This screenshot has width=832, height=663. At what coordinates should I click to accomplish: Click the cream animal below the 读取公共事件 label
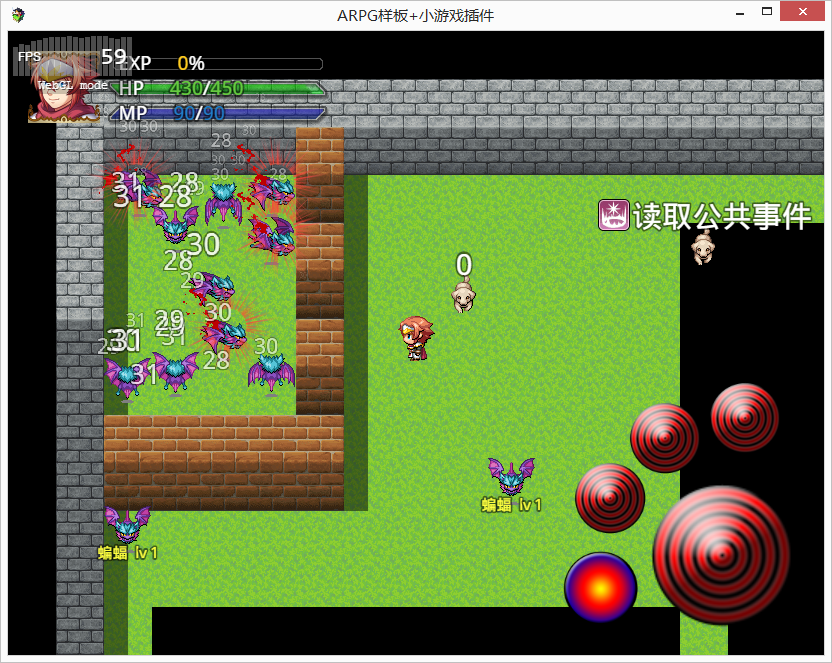coord(703,247)
